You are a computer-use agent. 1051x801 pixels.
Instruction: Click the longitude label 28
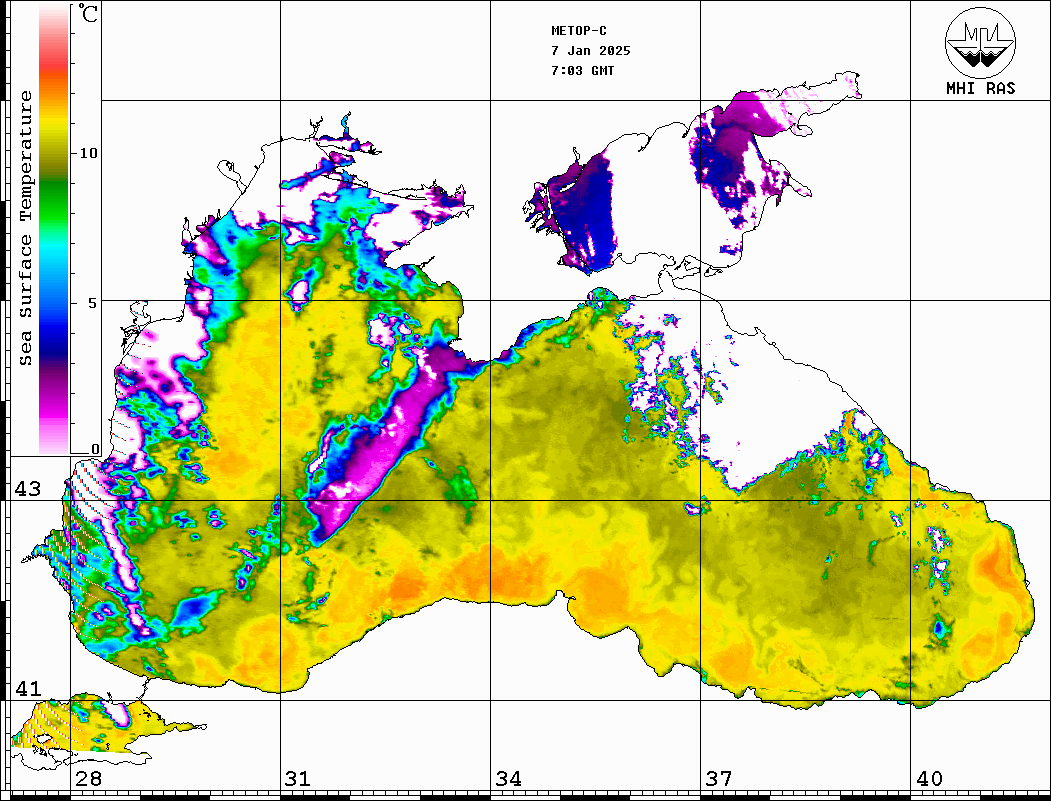(88, 779)
